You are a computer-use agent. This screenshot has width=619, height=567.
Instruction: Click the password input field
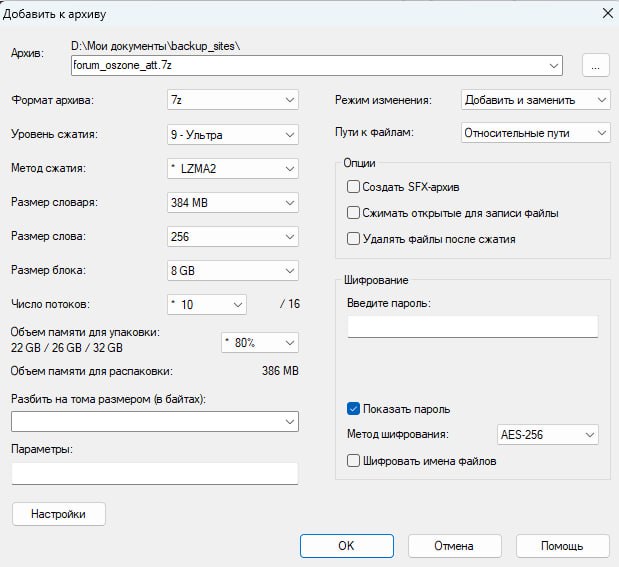[472, 327]
